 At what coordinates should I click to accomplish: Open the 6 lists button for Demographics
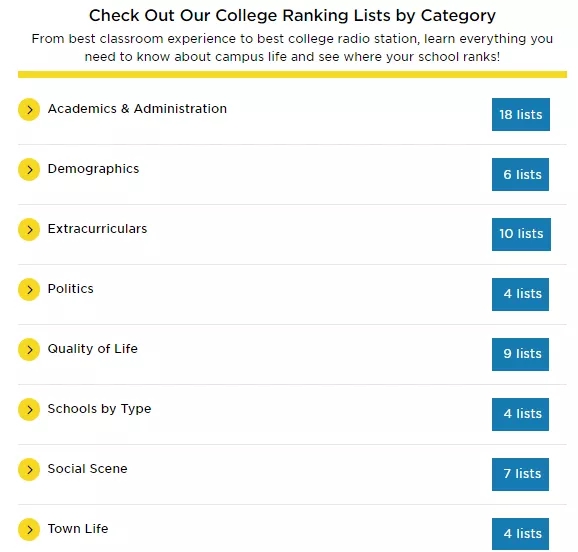520,174
